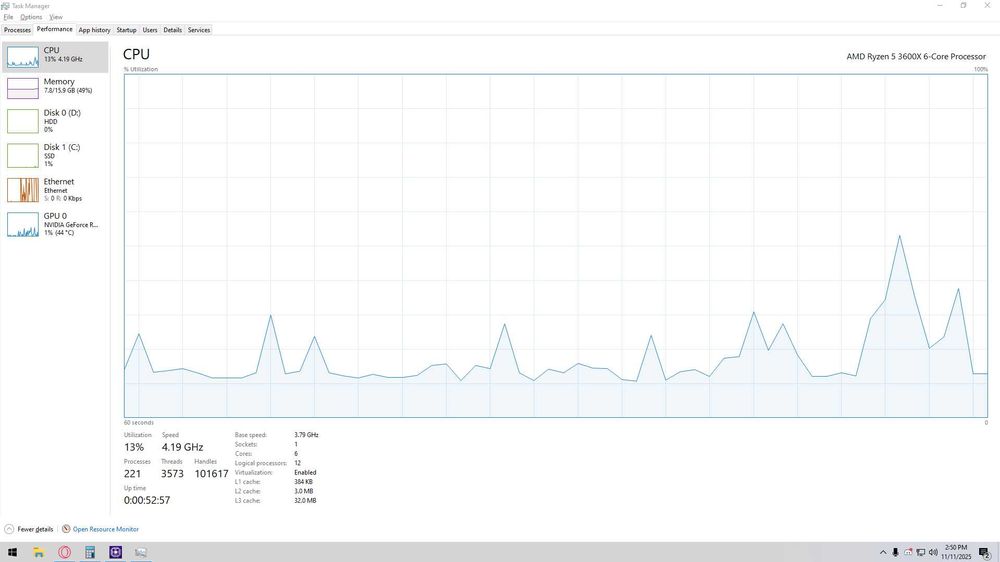Click AMD Ryzen 5 3600X processor name
1000x562 pixels.
916,57
